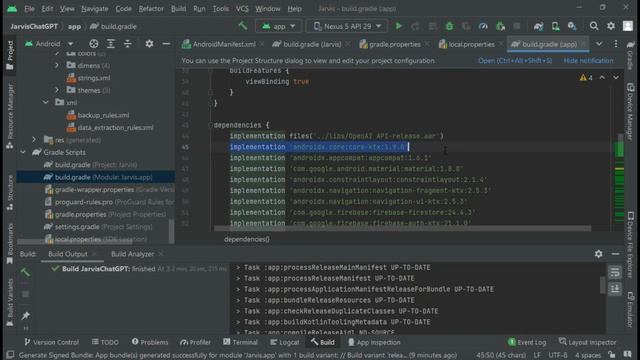Open the Nexus 5 API 29 device dropdown
The width and height of the screenshot is (640, 360).
point(348,26)
